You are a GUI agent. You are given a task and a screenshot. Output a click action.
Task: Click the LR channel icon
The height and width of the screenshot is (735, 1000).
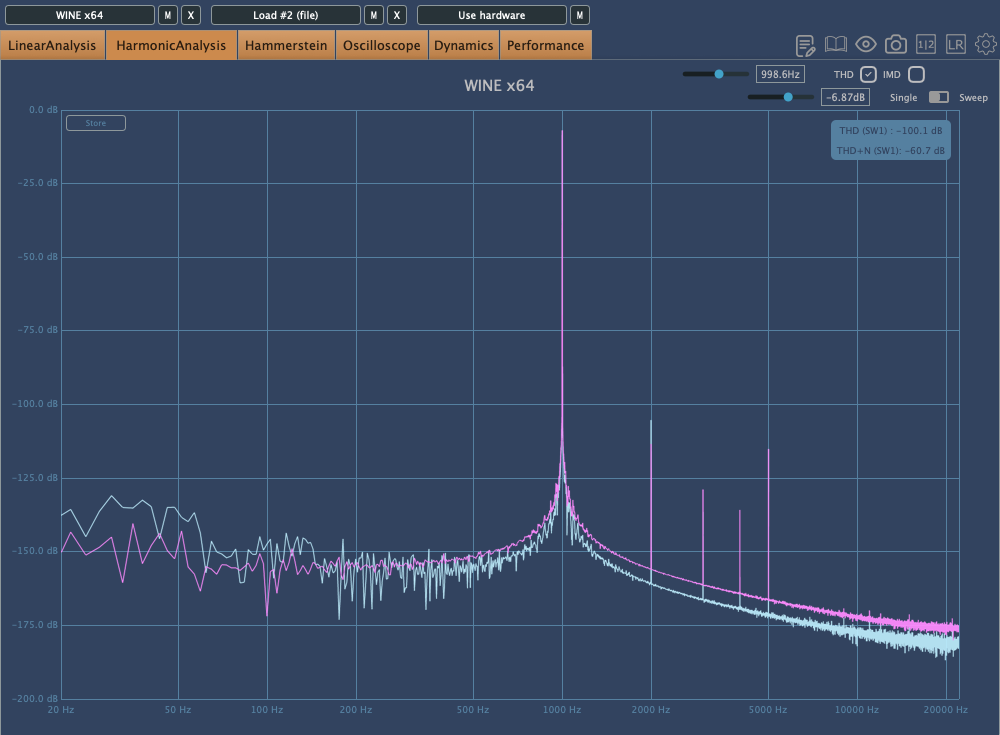coord(956,45)
